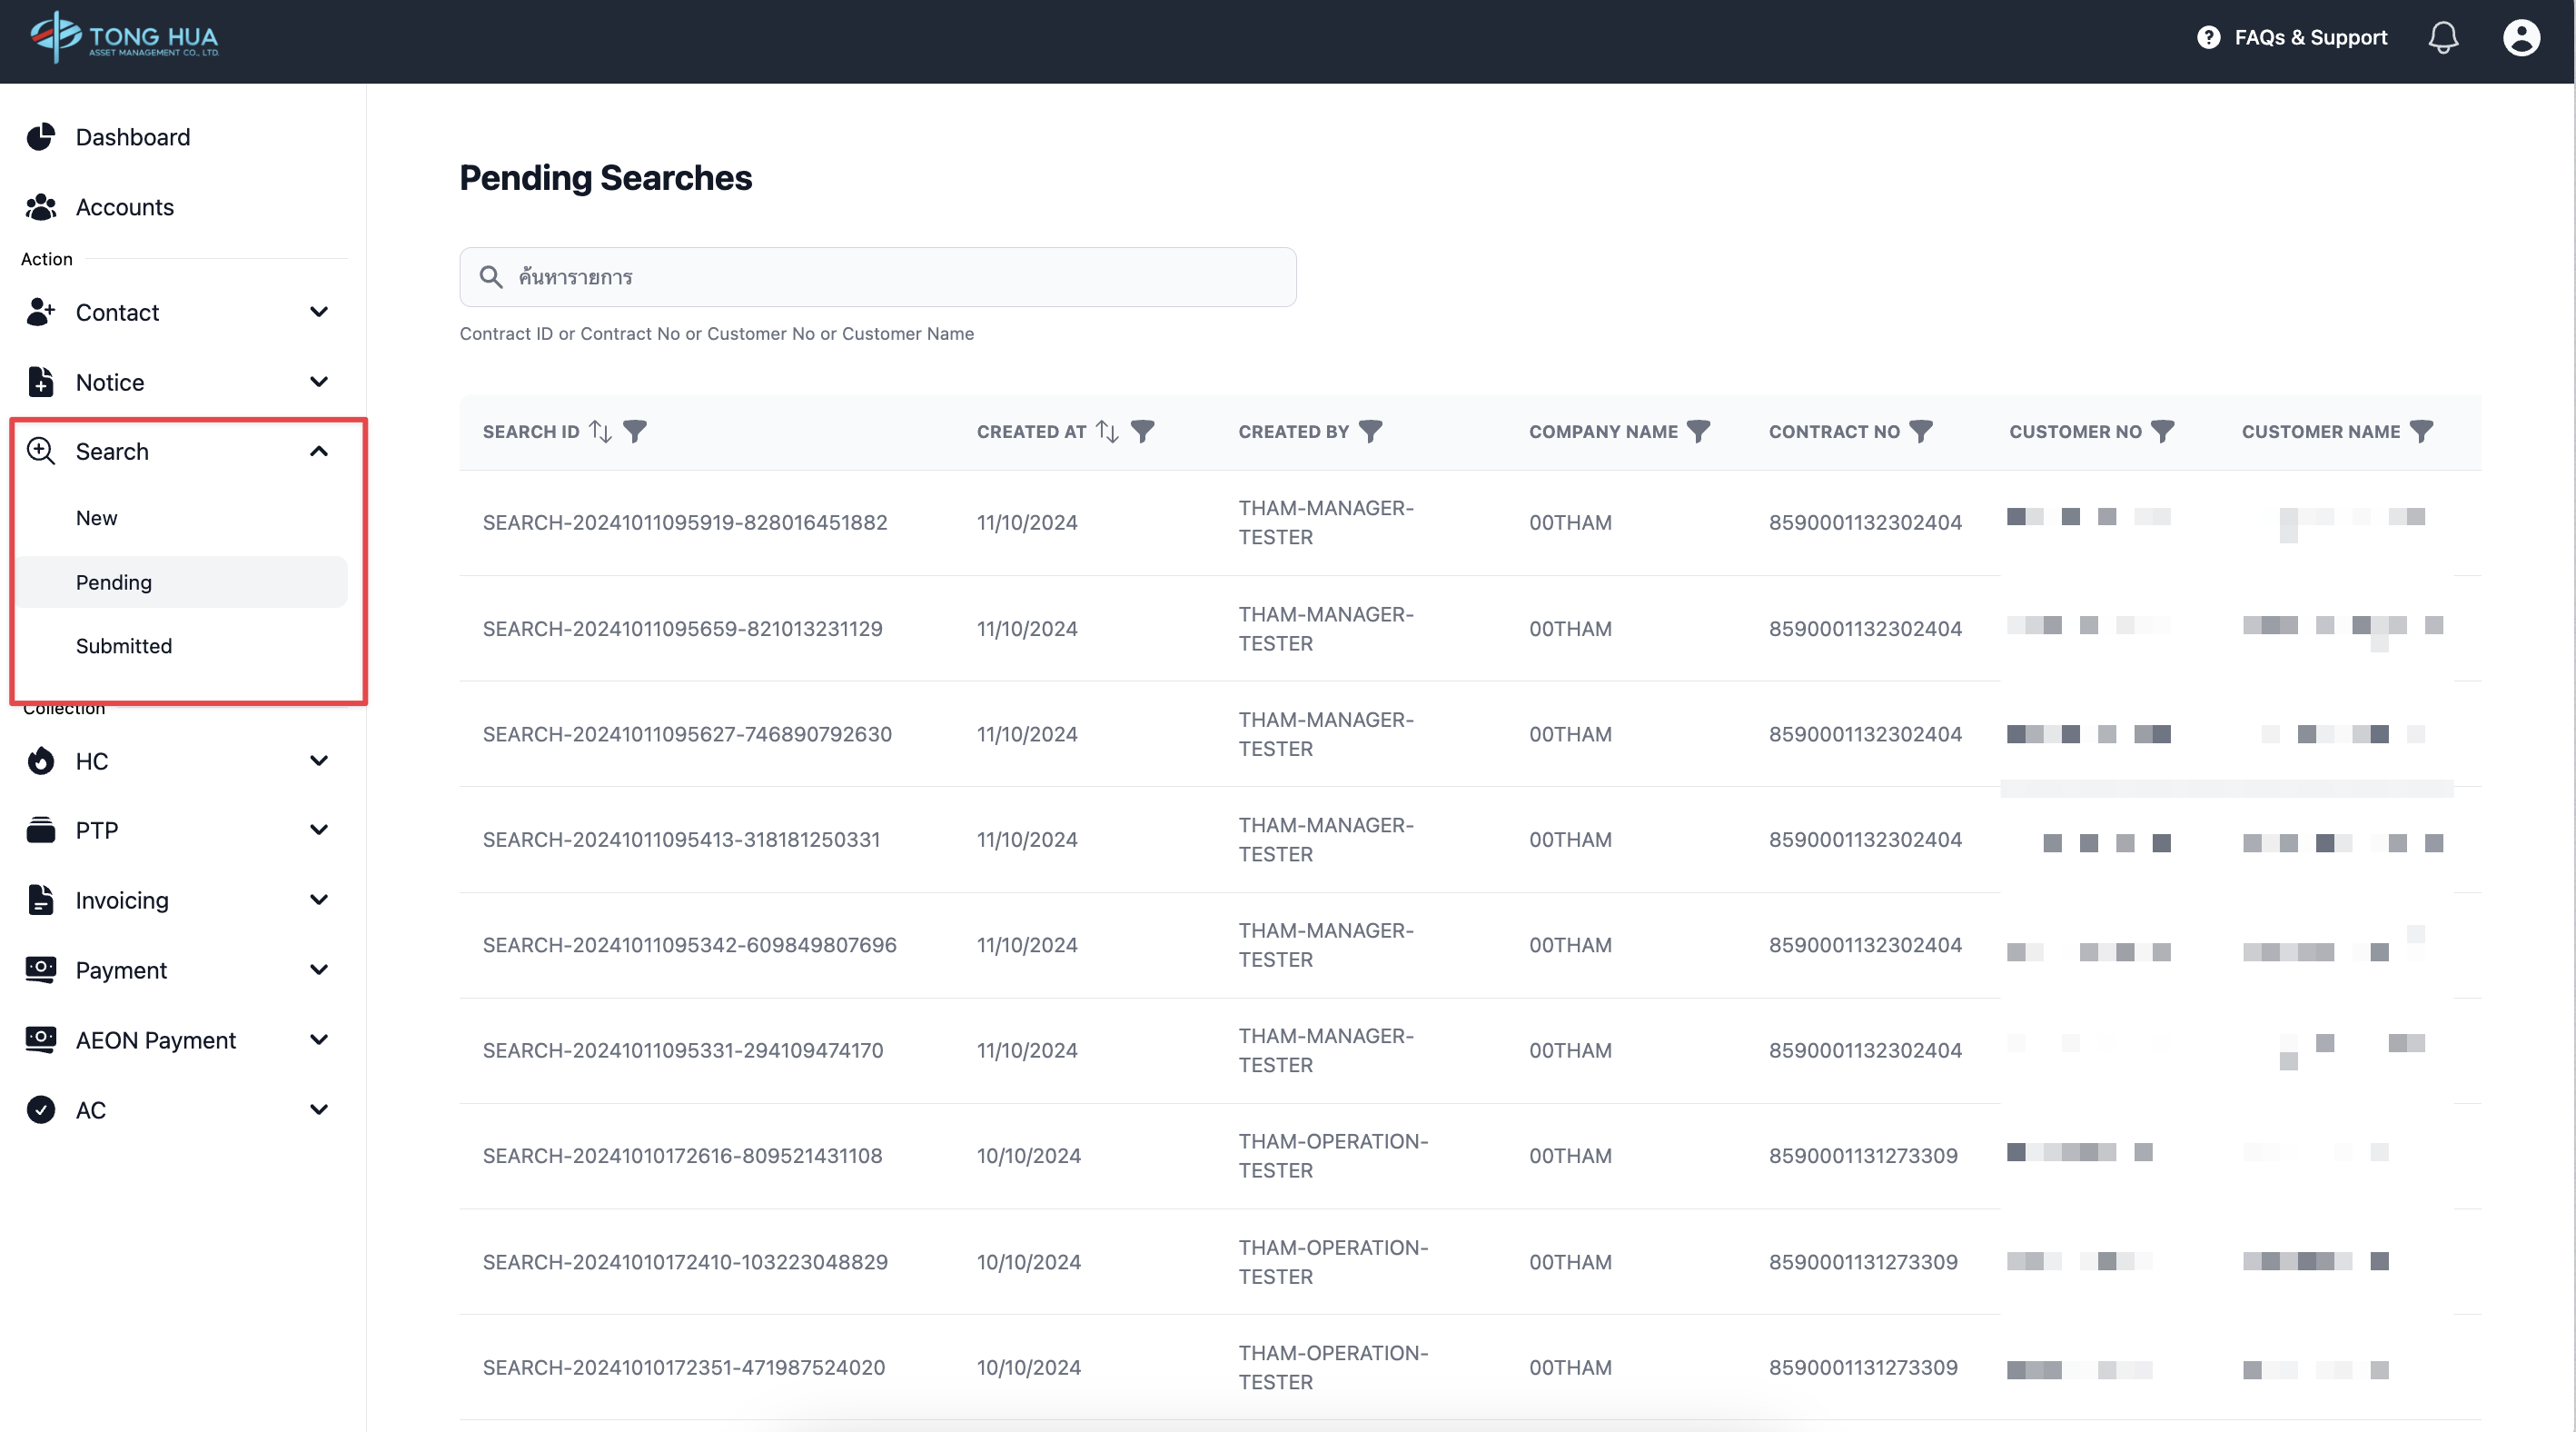
Task: Click the Search ID filter funnel
Action: coord(635,431)
